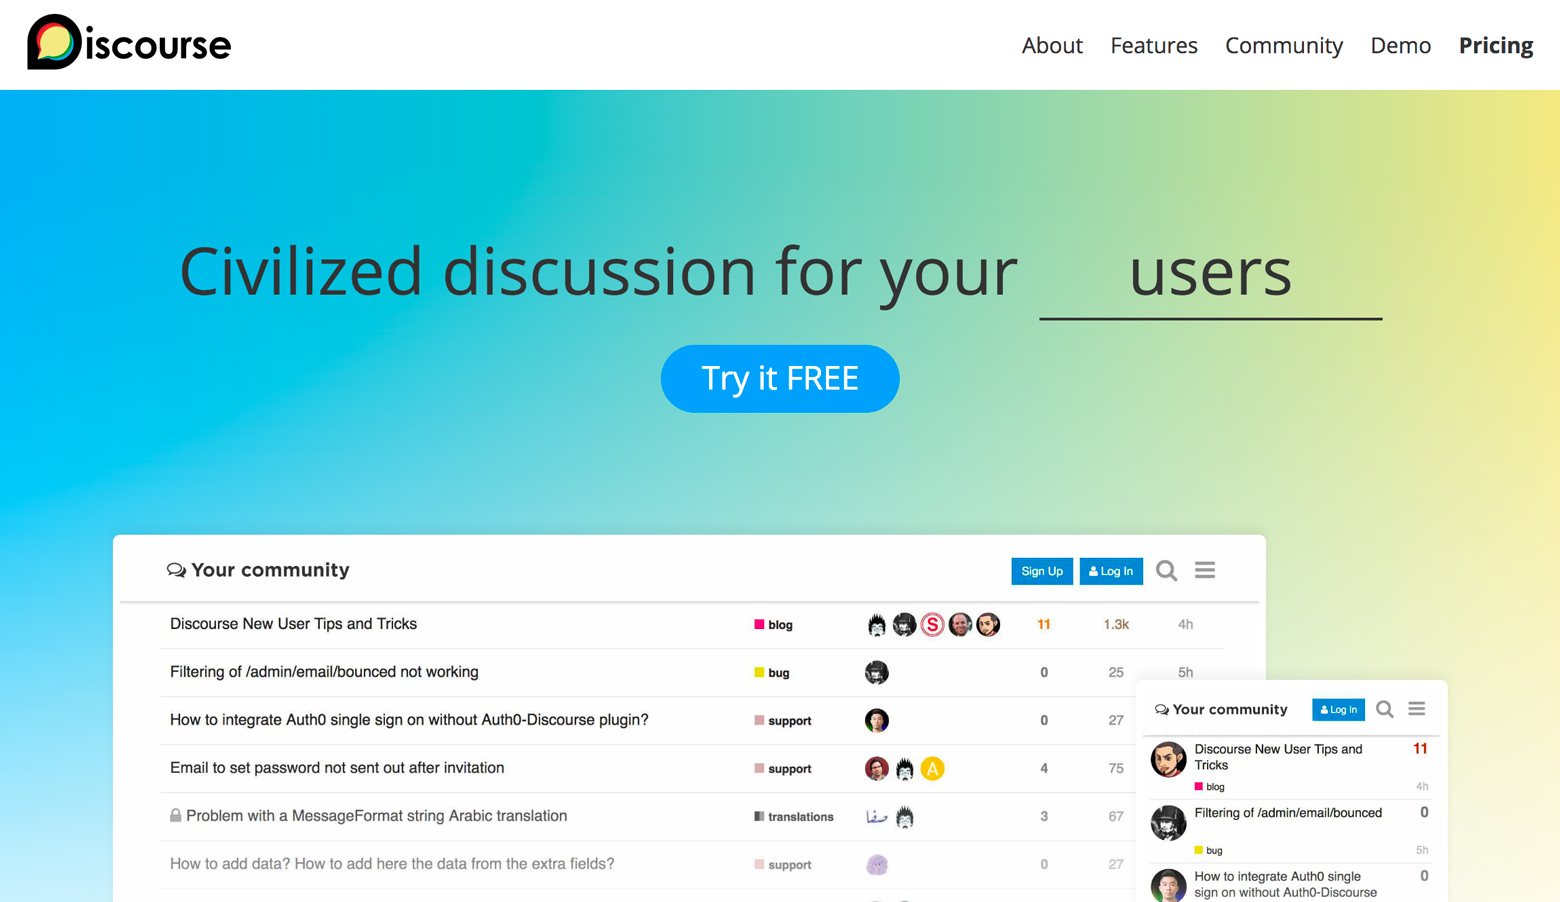Screen dimensions: 1560x902
Task: Click the first avatar on Tips and Tricks row
Action: coord(876,625)
